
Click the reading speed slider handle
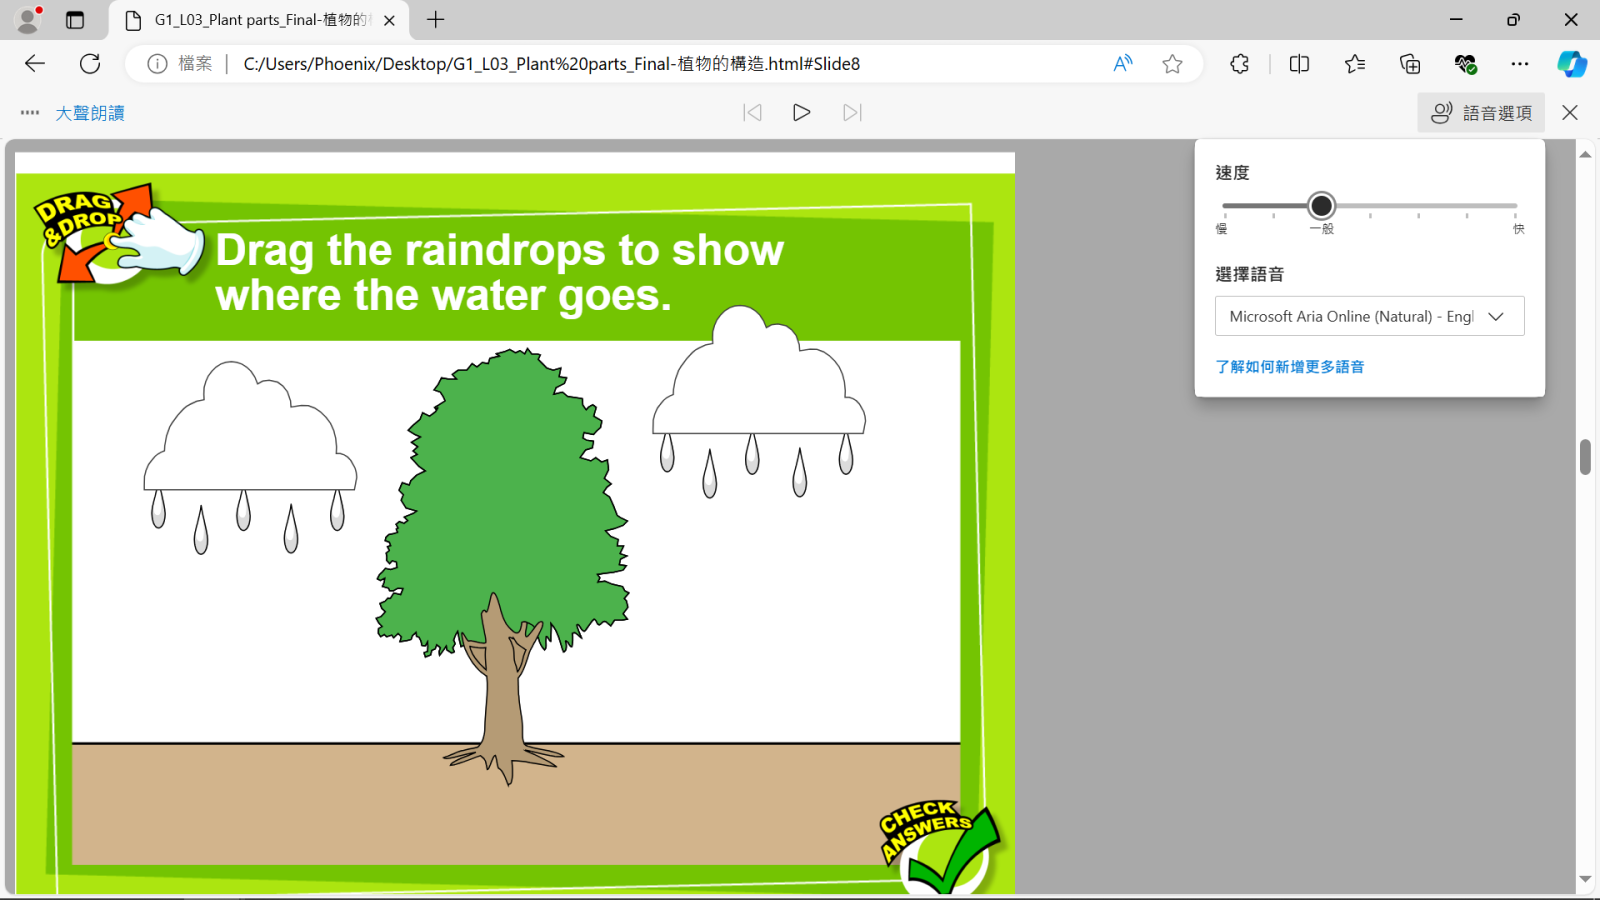coord(1321,206)
